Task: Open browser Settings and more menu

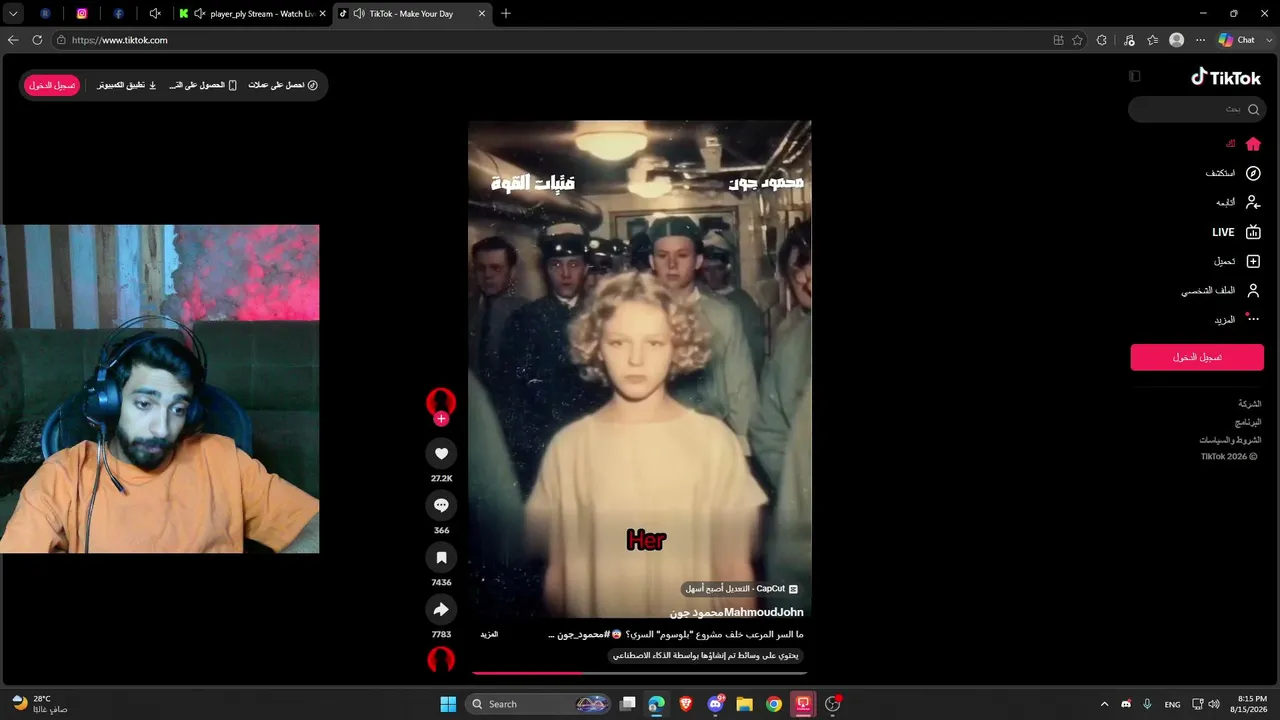Action: (x=1201, y=40)
